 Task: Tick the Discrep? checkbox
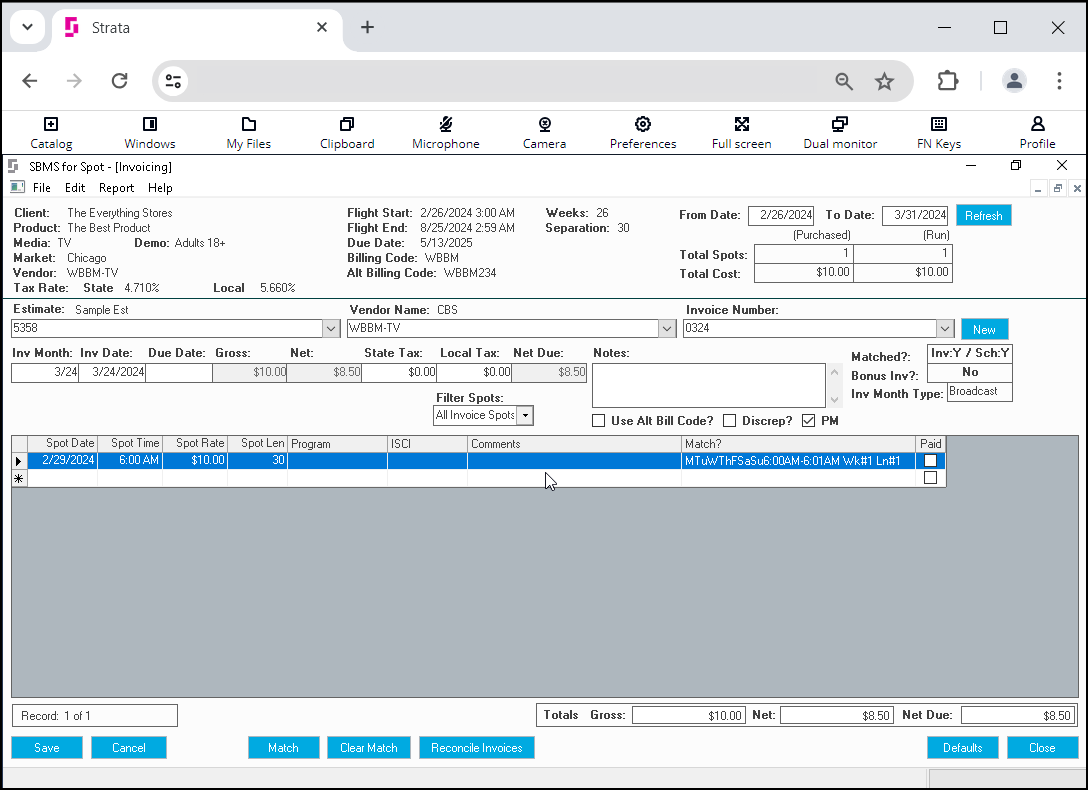pos(729,421)
